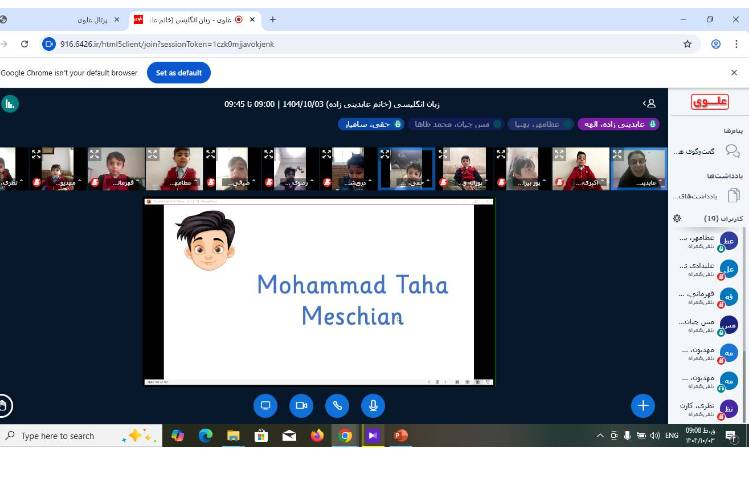Make the teacher عابدینی webcam fullscreen
750x480 pixels.
(x=618, y=154)
